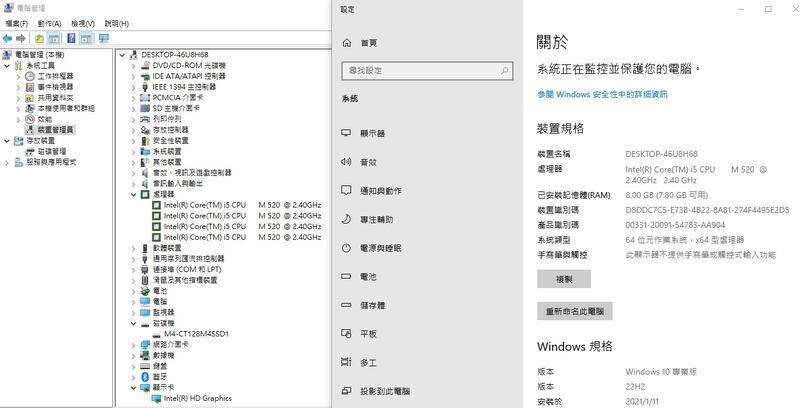Viewport: 800px width, 408px height.
Task: Select 事件檢視器 in the console tree
Action: coord(55,87)
